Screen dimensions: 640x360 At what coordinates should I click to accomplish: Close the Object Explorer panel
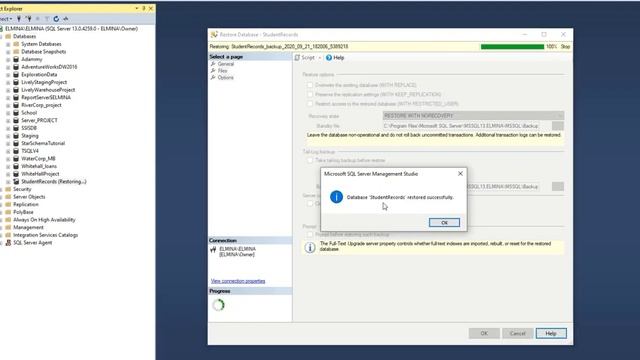tap(151, 8)
